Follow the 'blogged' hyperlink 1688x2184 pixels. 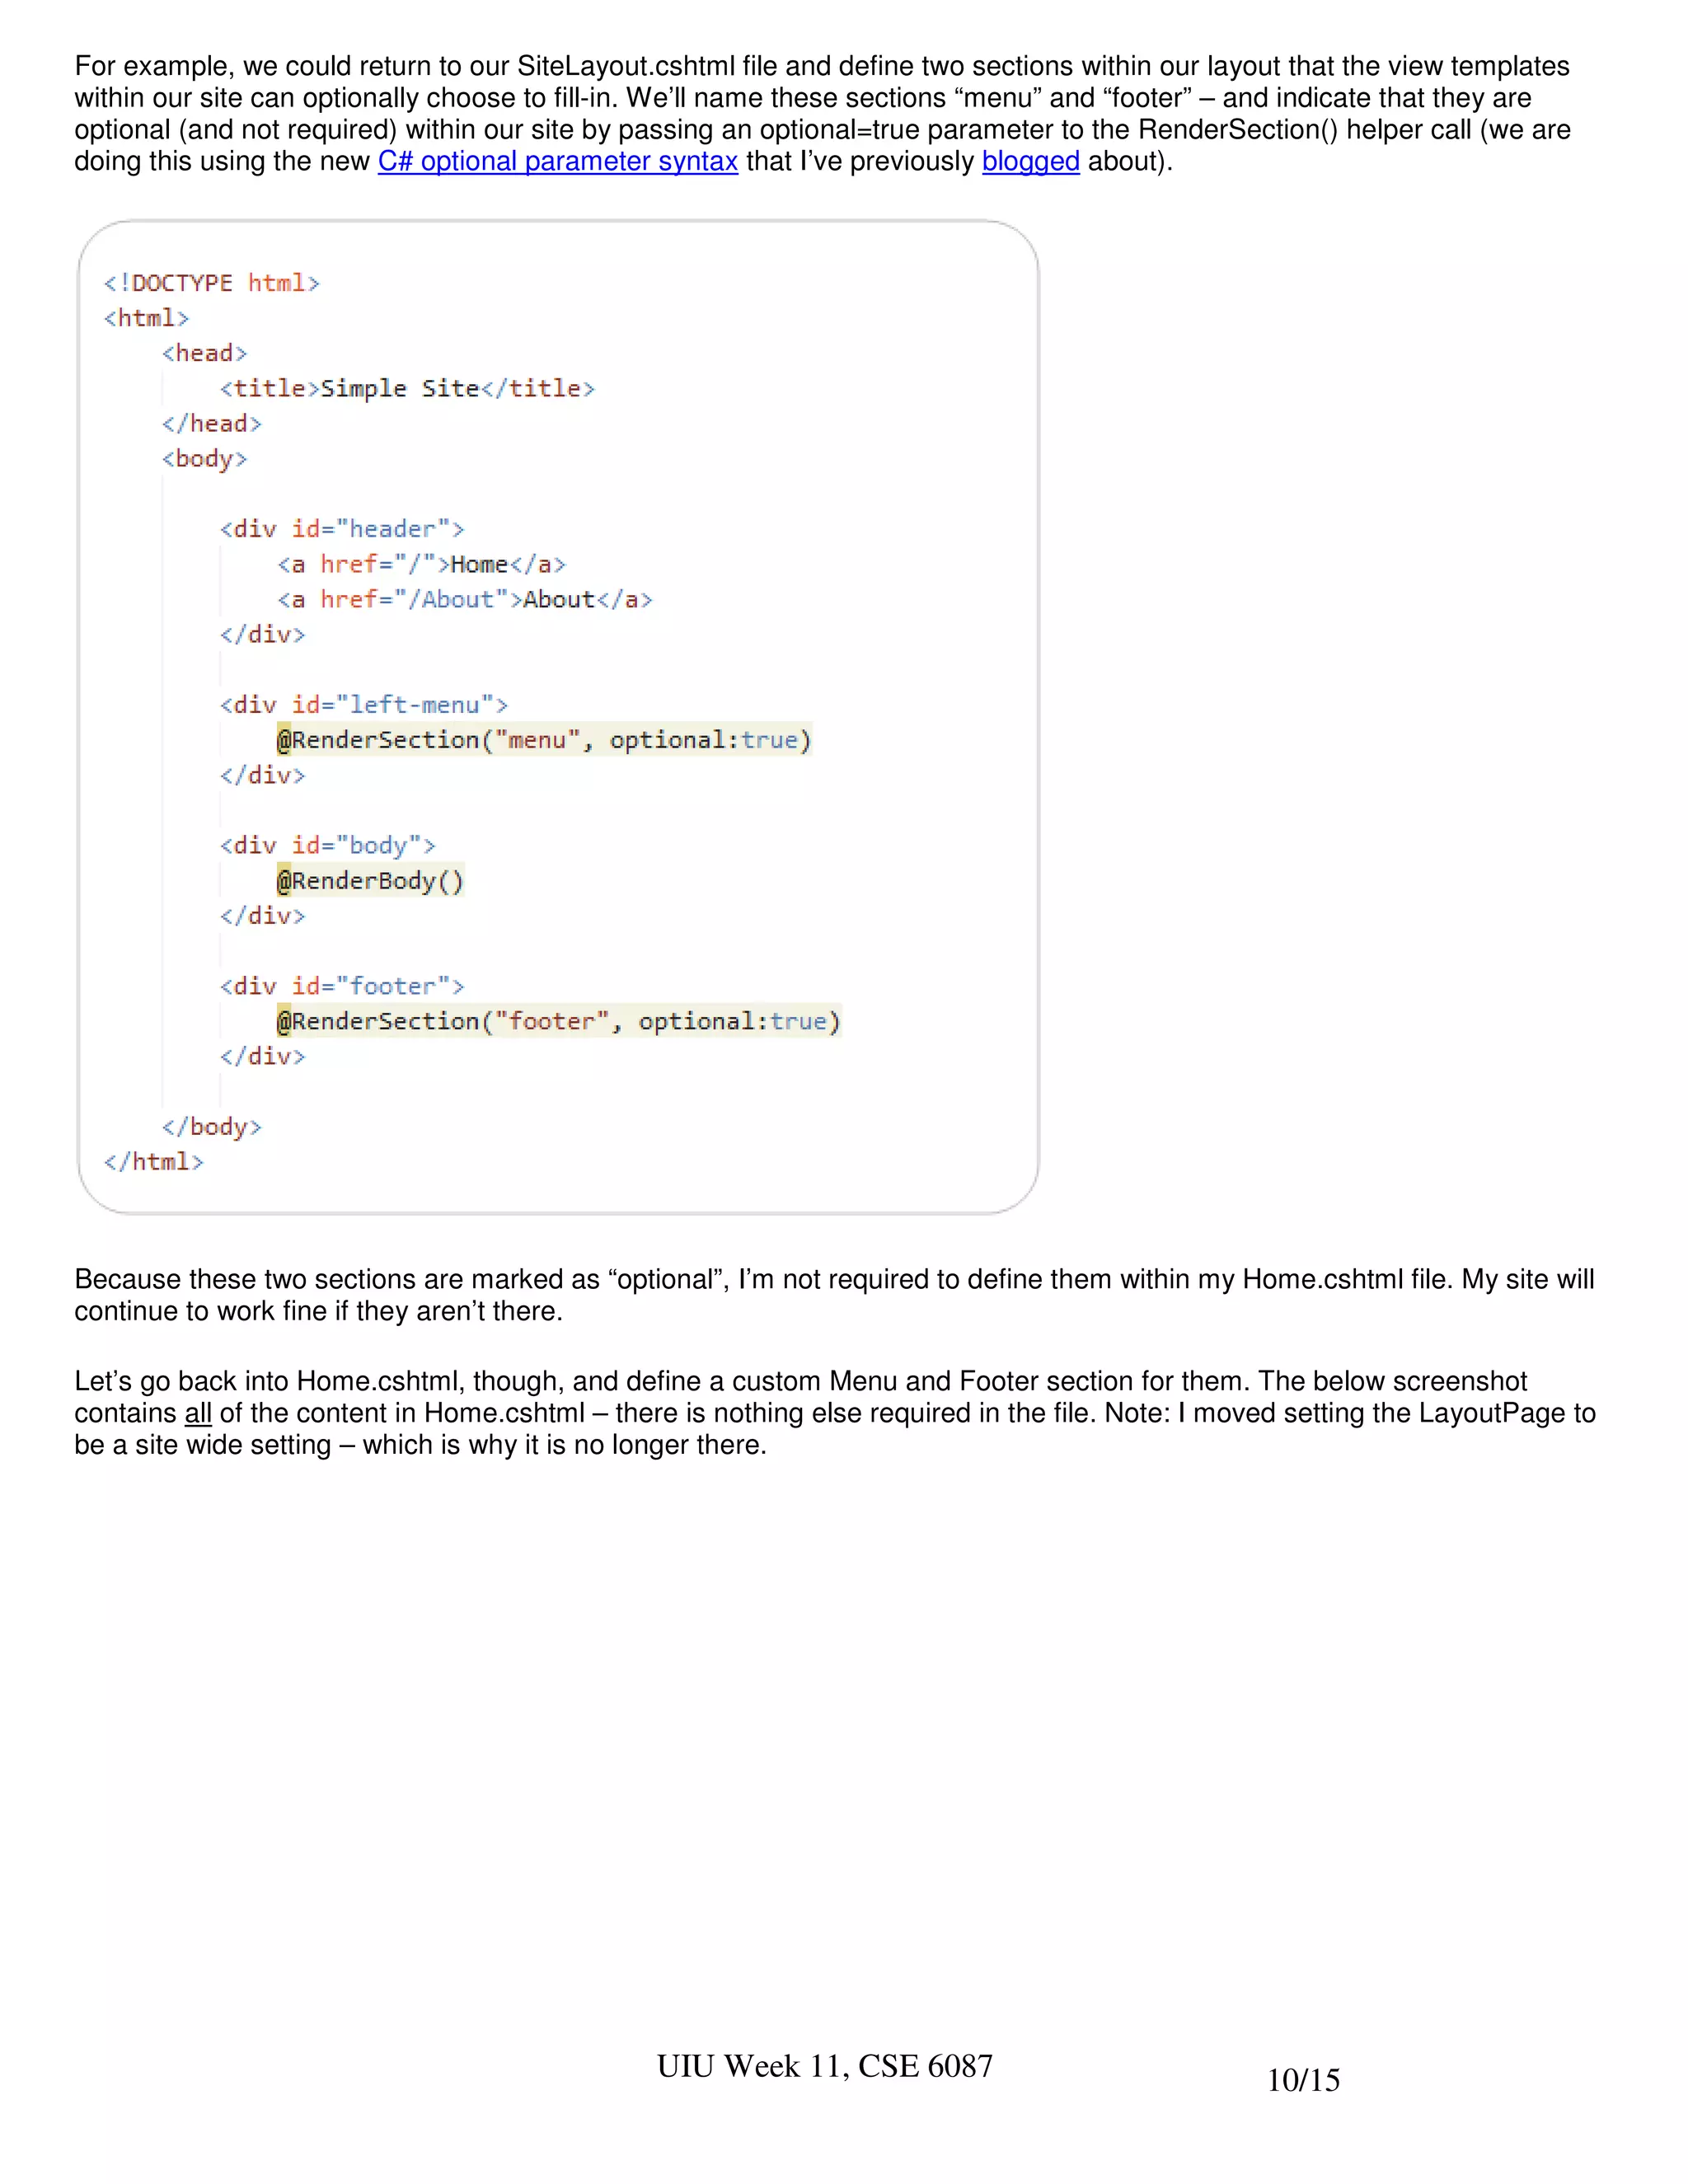click(1031, 161)
